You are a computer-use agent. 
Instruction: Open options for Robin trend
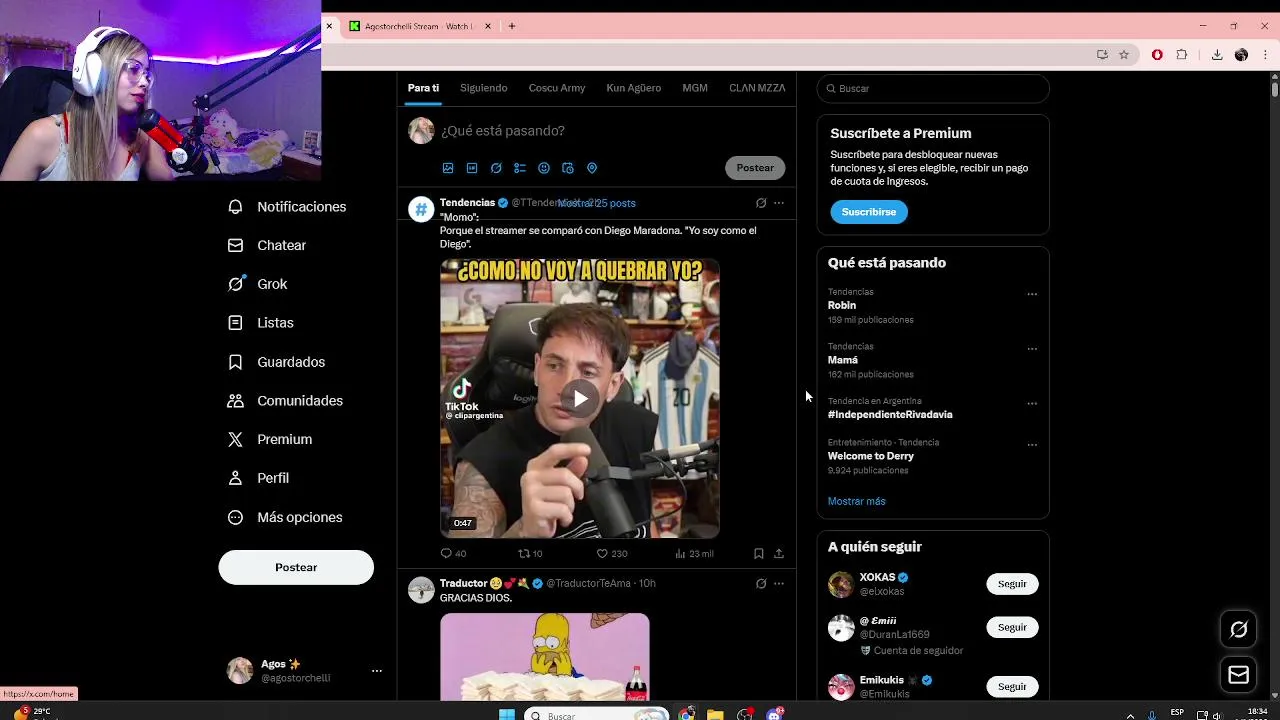(1032, 294)
